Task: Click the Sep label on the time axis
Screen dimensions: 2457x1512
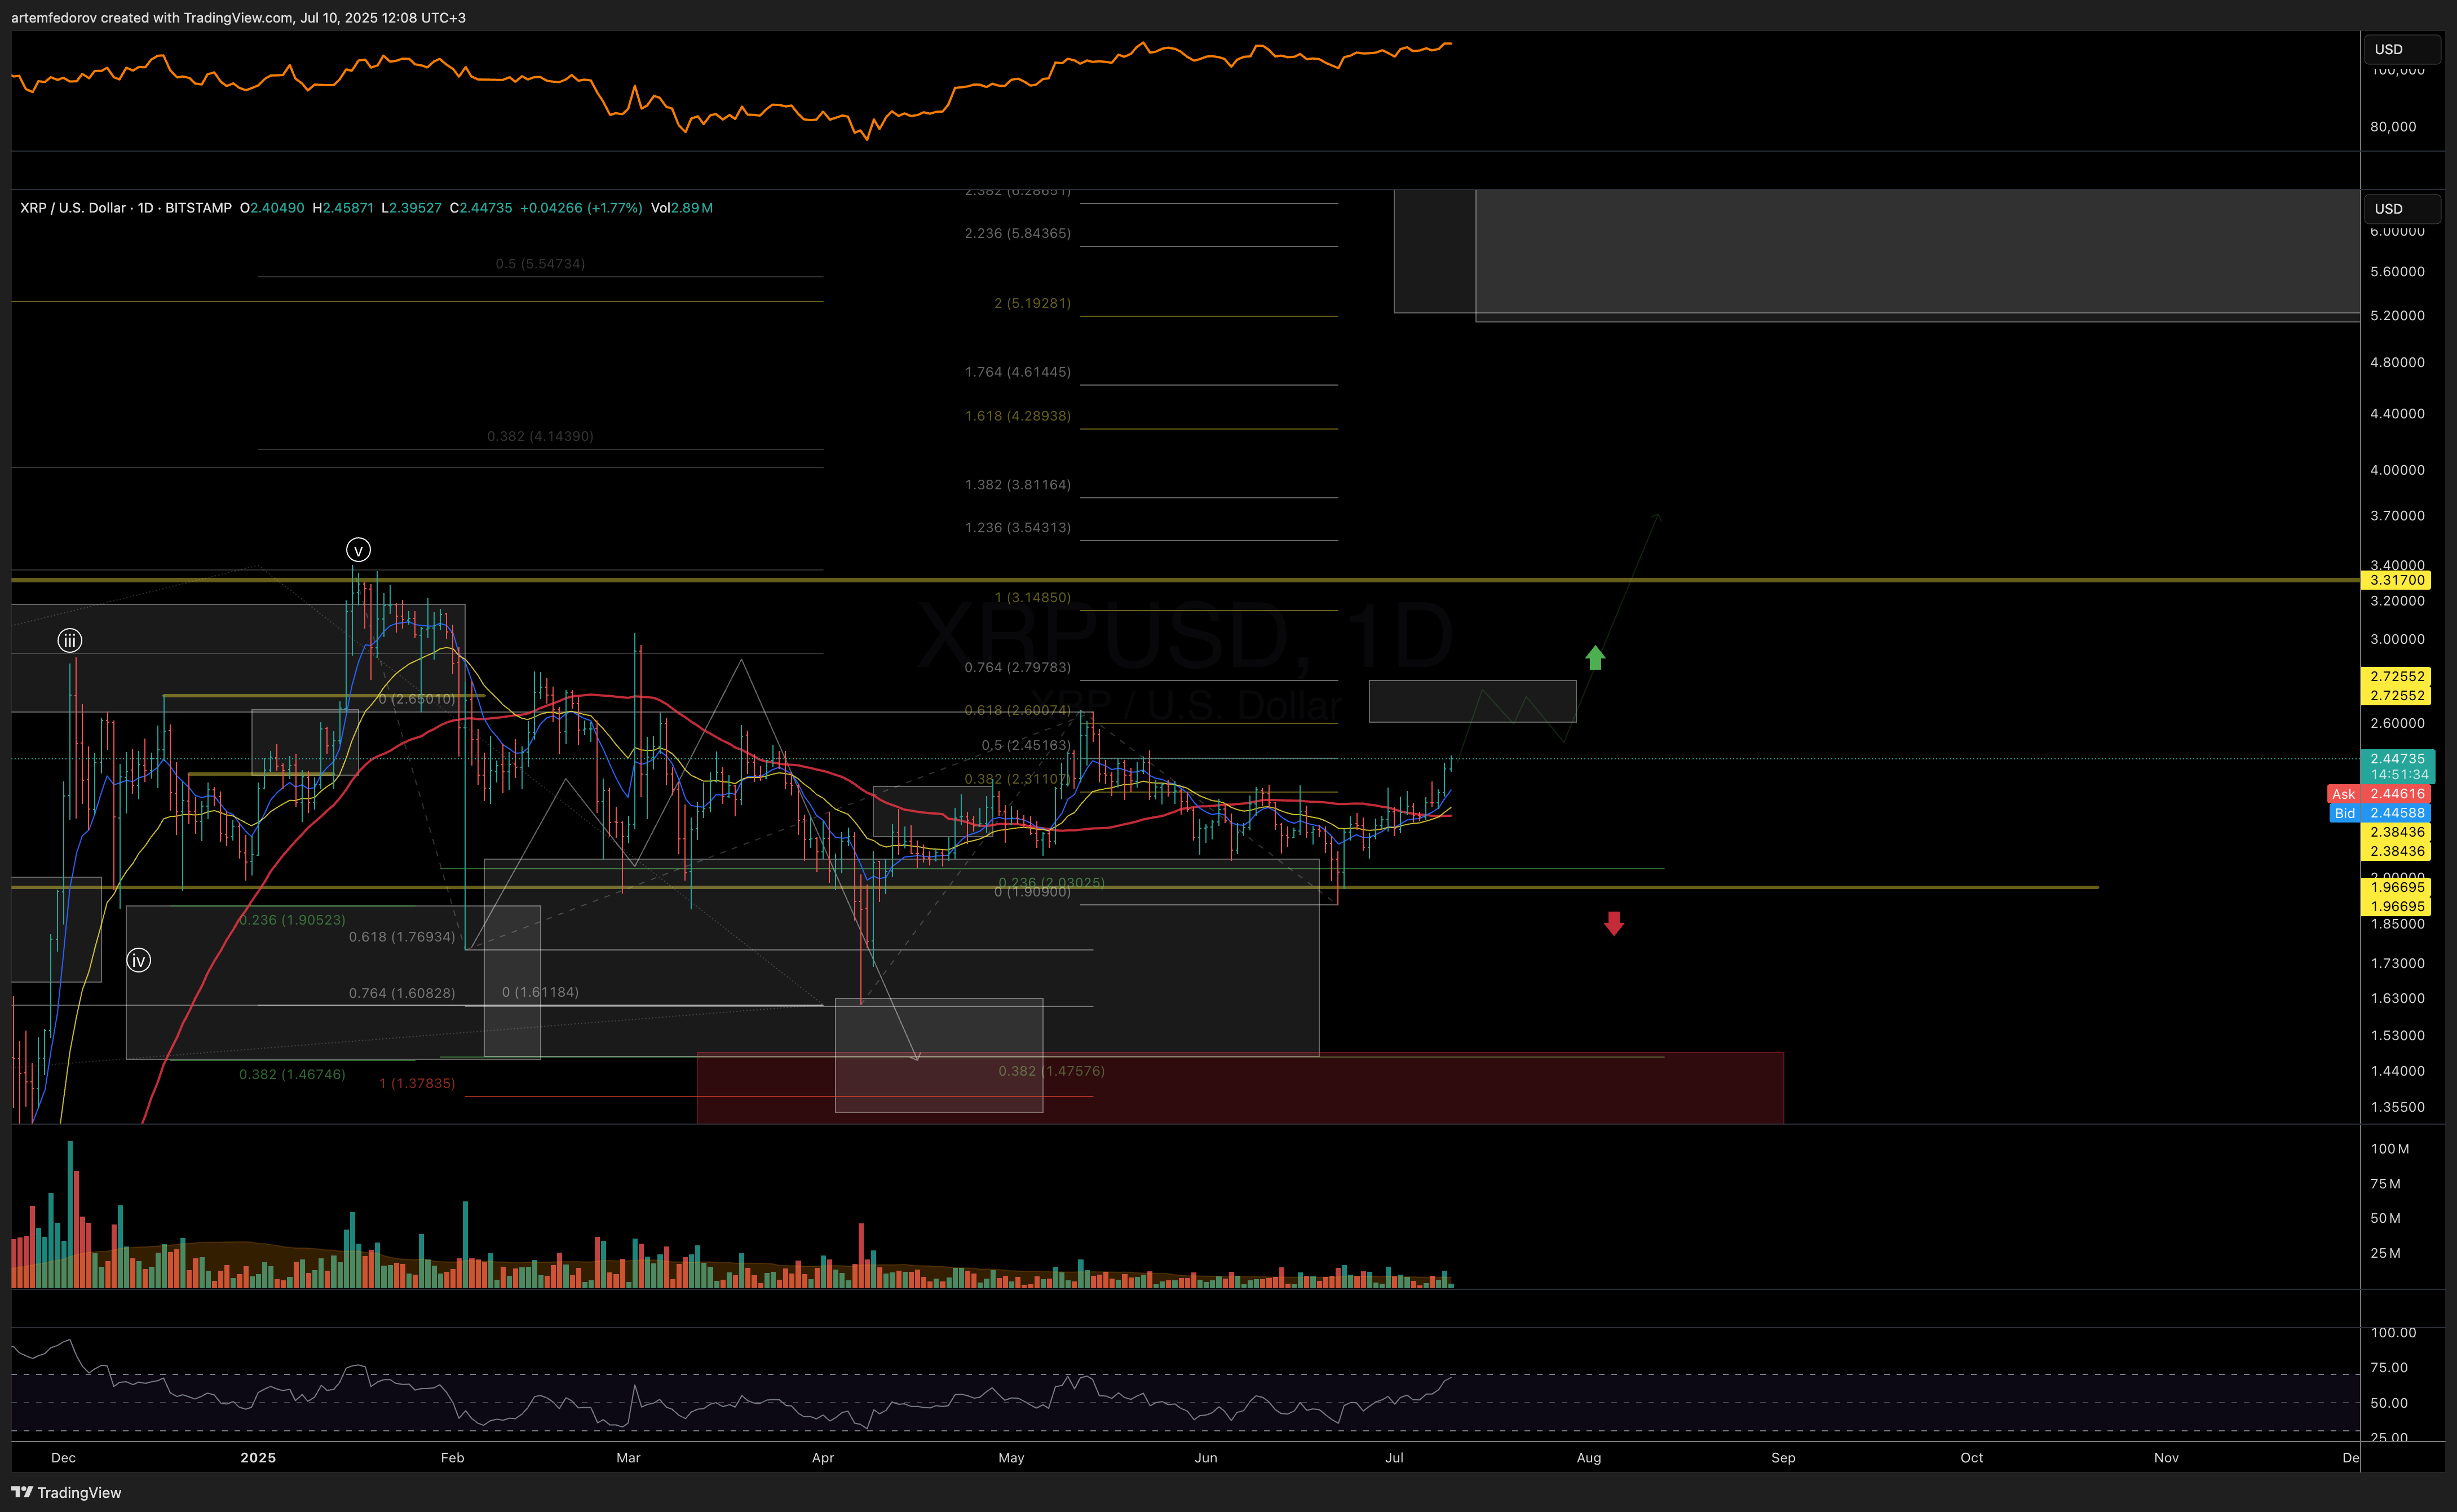Action: pos(1783,1458)
